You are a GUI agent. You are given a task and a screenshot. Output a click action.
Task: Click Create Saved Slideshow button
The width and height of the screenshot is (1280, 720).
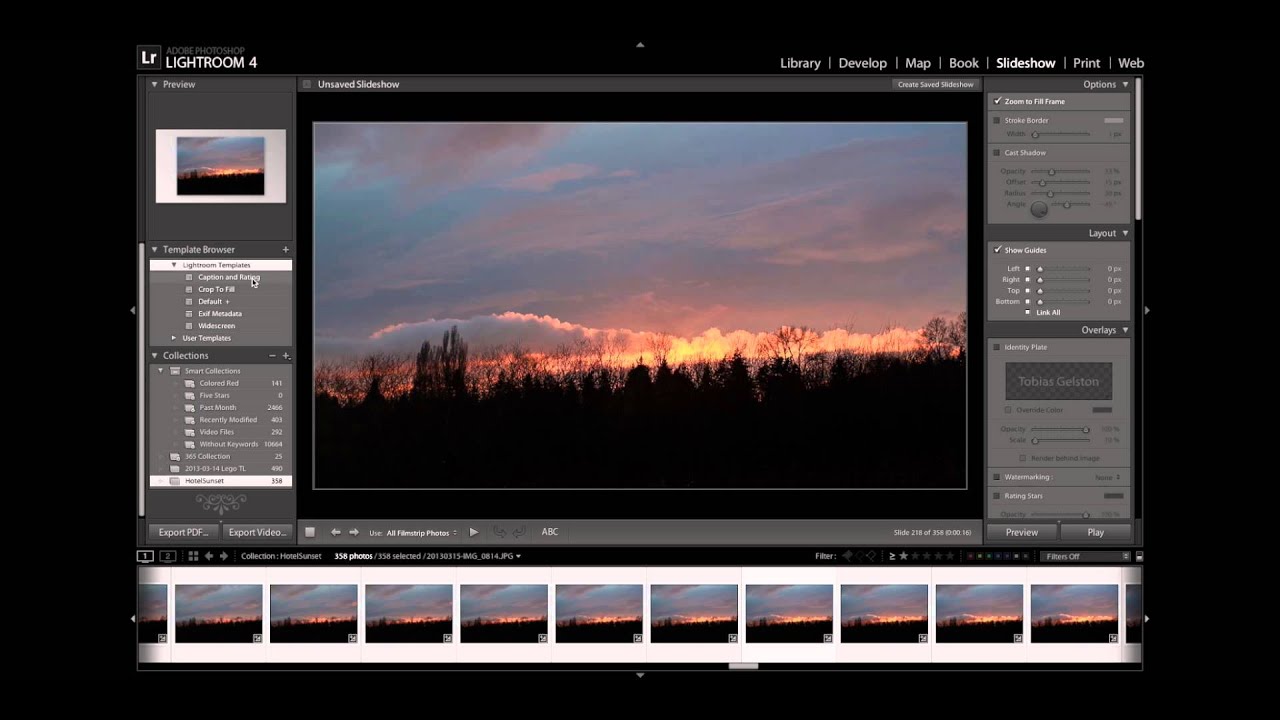click(935, 84)
